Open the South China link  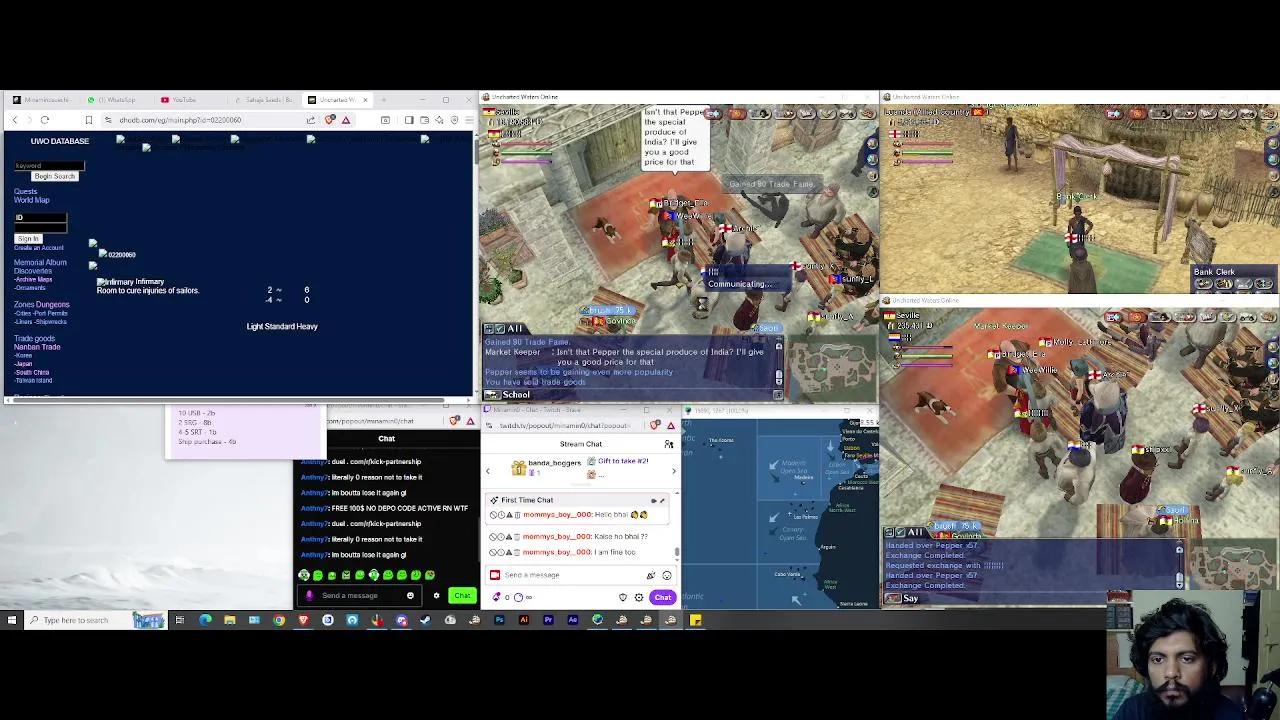[x=32, y=372]
